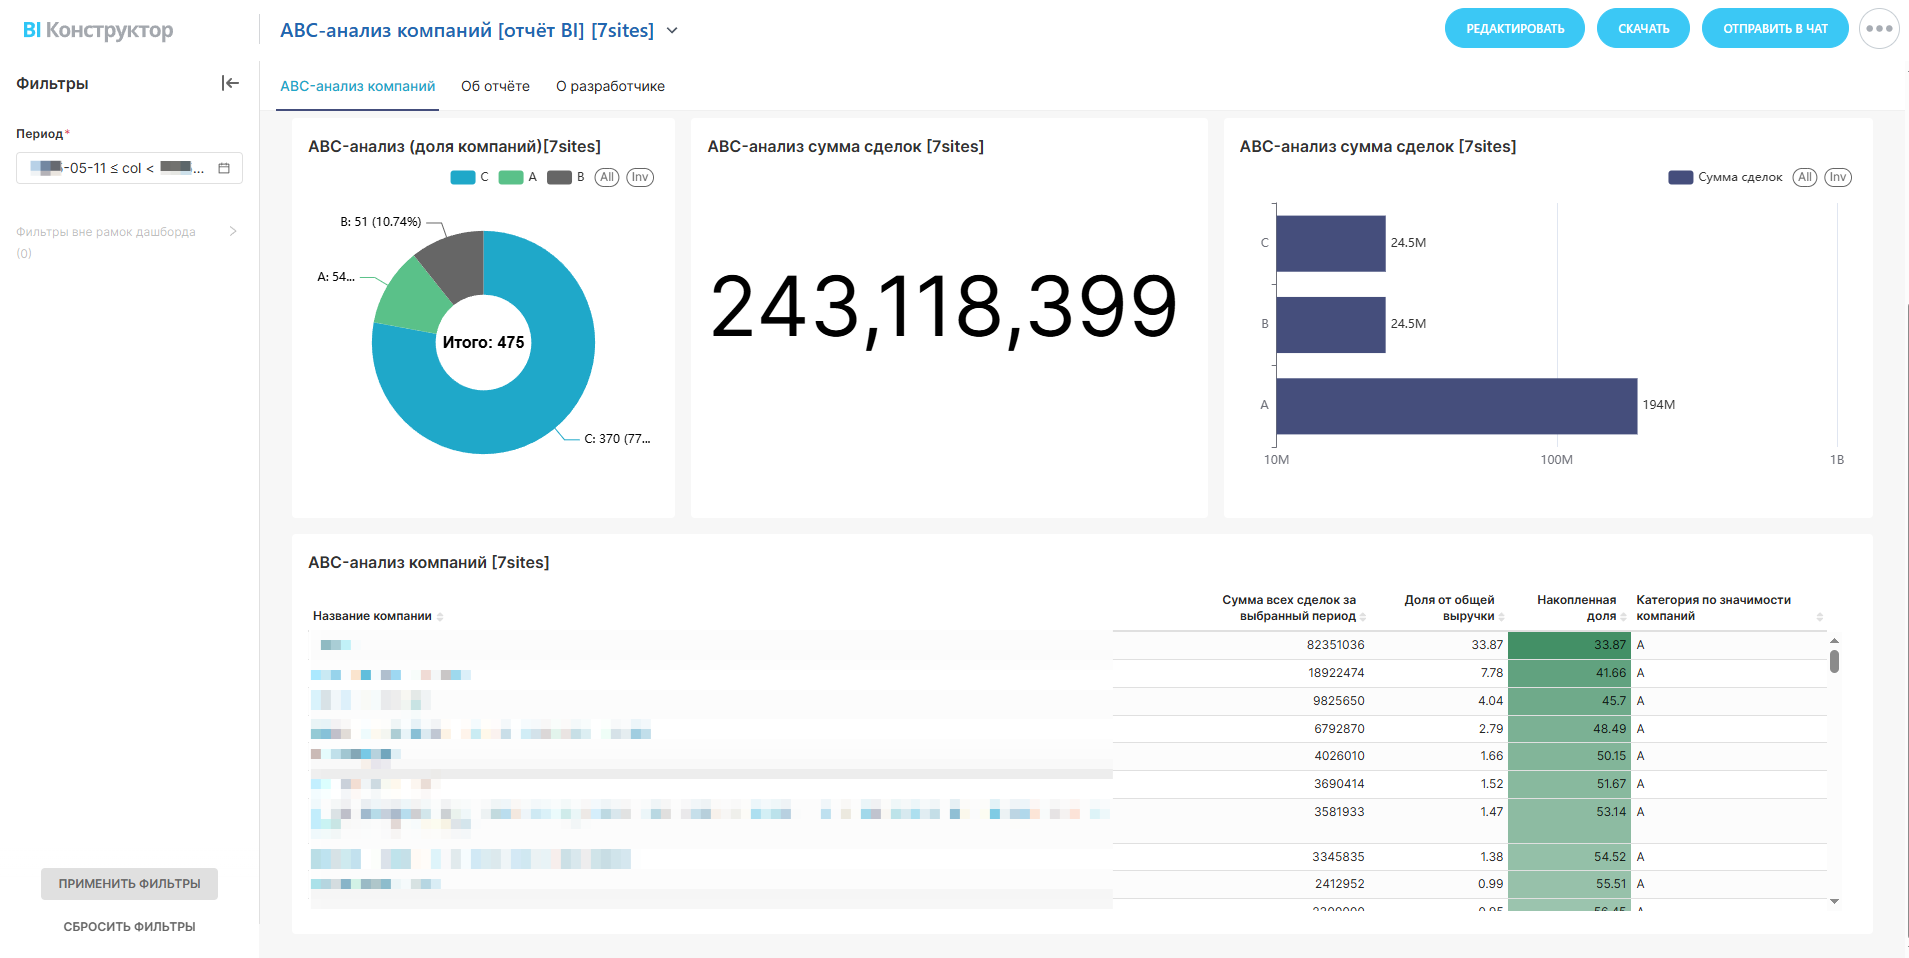1909x958 pixels.
Task: Sort by Накопленная доля column
Action: (x=1623, y=617)
